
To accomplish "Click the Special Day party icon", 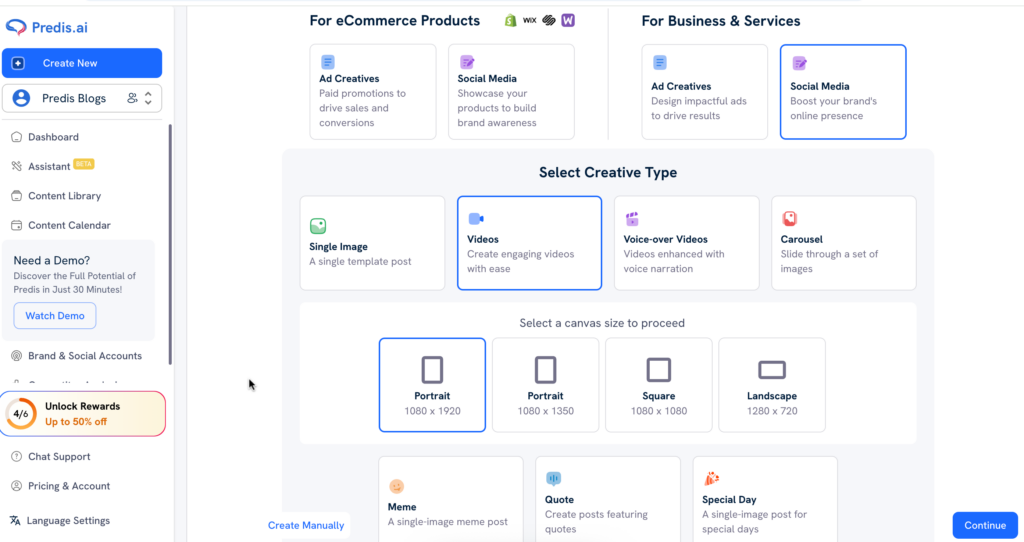I will click(x=711, y=479).
